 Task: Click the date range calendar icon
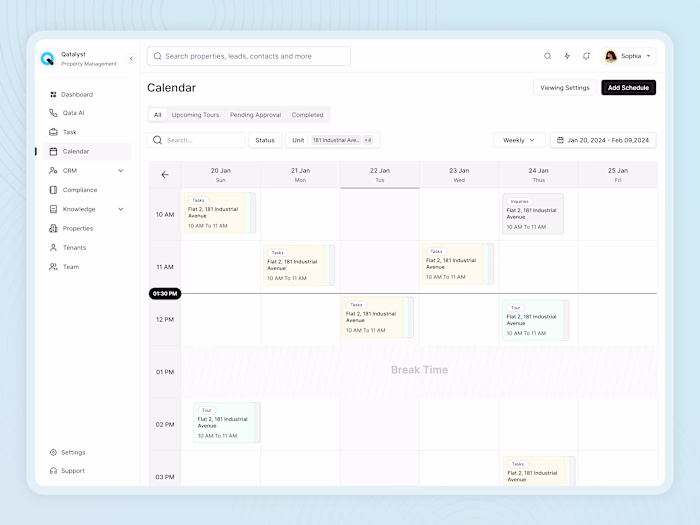tap(560, 140)
